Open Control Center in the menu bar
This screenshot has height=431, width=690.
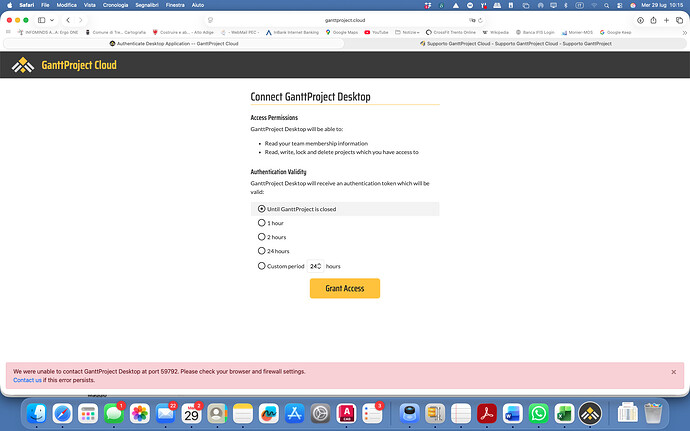pyautogui.click(x=620, y=5)
